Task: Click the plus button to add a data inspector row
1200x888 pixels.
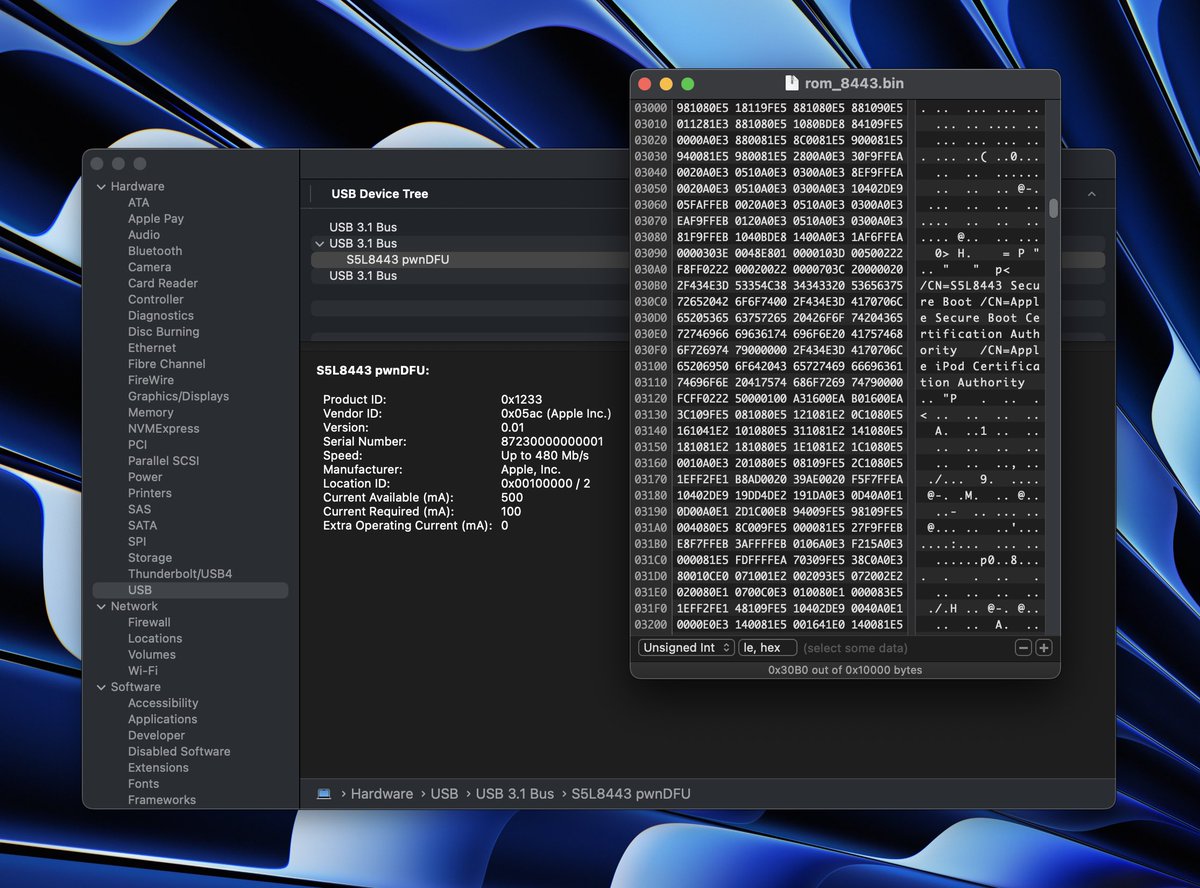Action: pos(1043,647)
